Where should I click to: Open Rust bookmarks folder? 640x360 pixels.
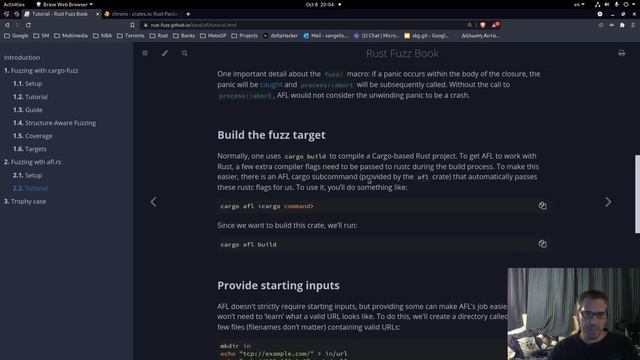tap(159, 36)
